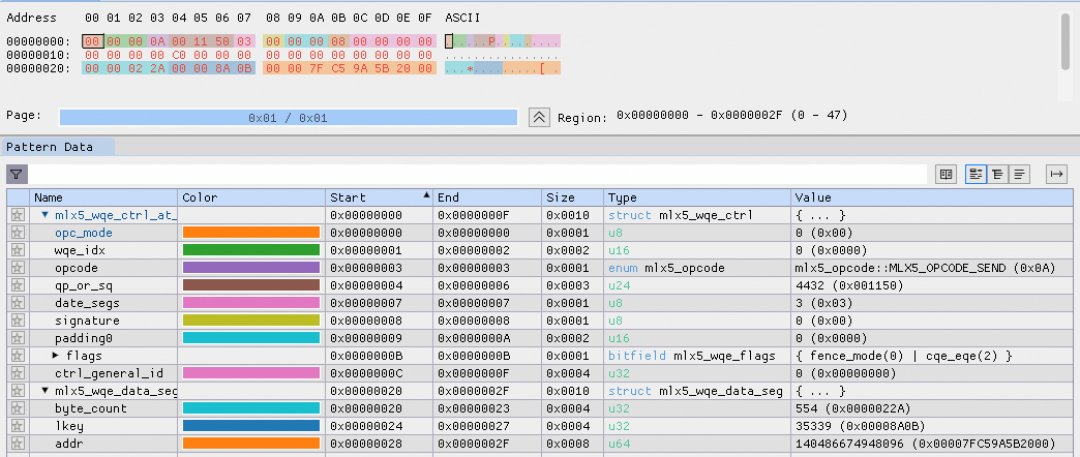Screen dimensions: 1080x457
Task: Sort by the Name column header
Action: click(x=103, y=198)
